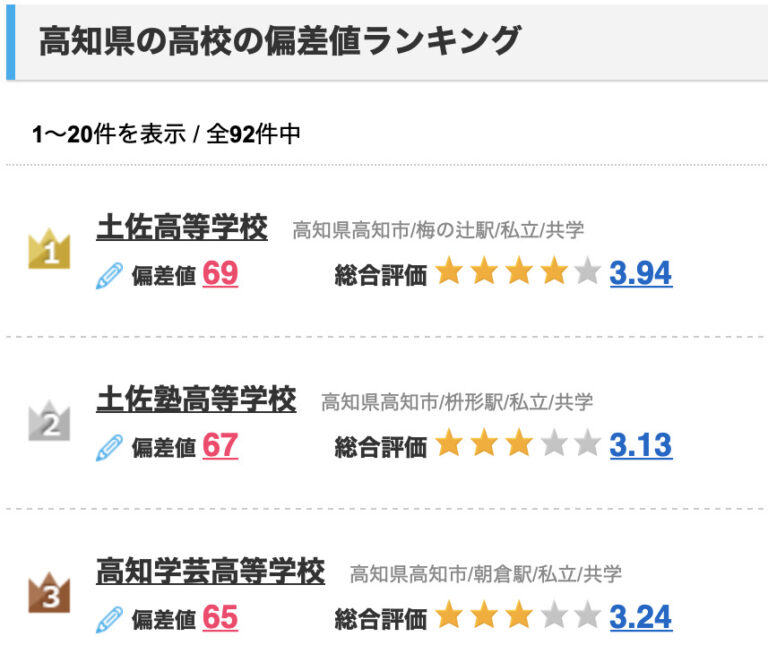
Task: Click the gold rank 1 crown icon
Action: coord(49,250)
